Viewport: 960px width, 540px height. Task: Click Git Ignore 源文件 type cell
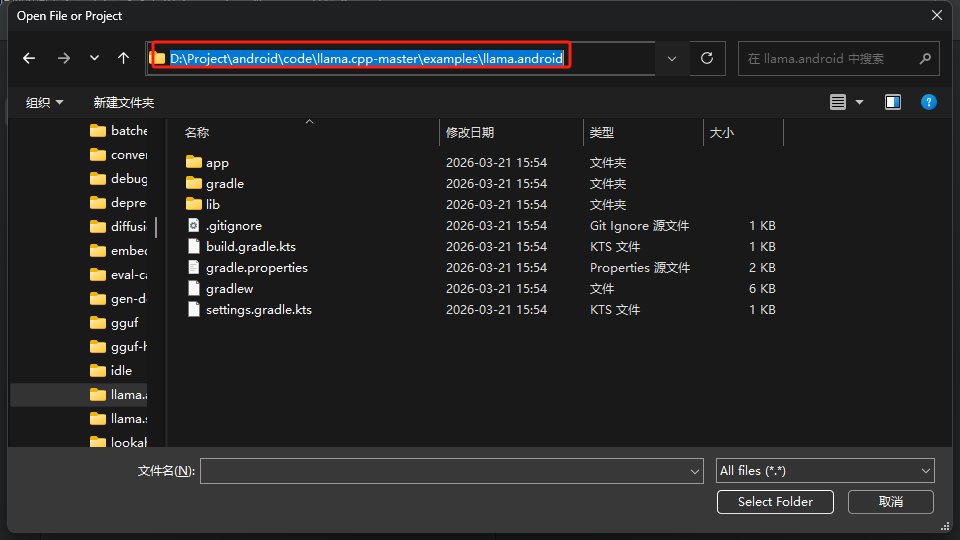(639, 226)
